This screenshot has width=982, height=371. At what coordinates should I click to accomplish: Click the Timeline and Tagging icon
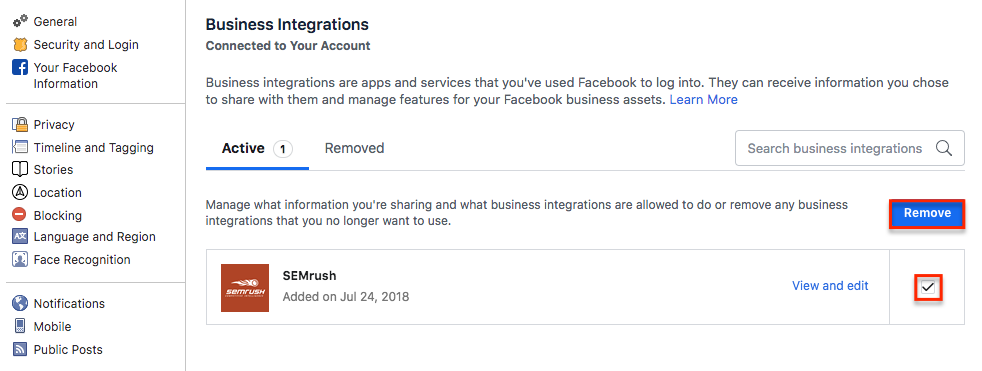(x=21, y=147)
